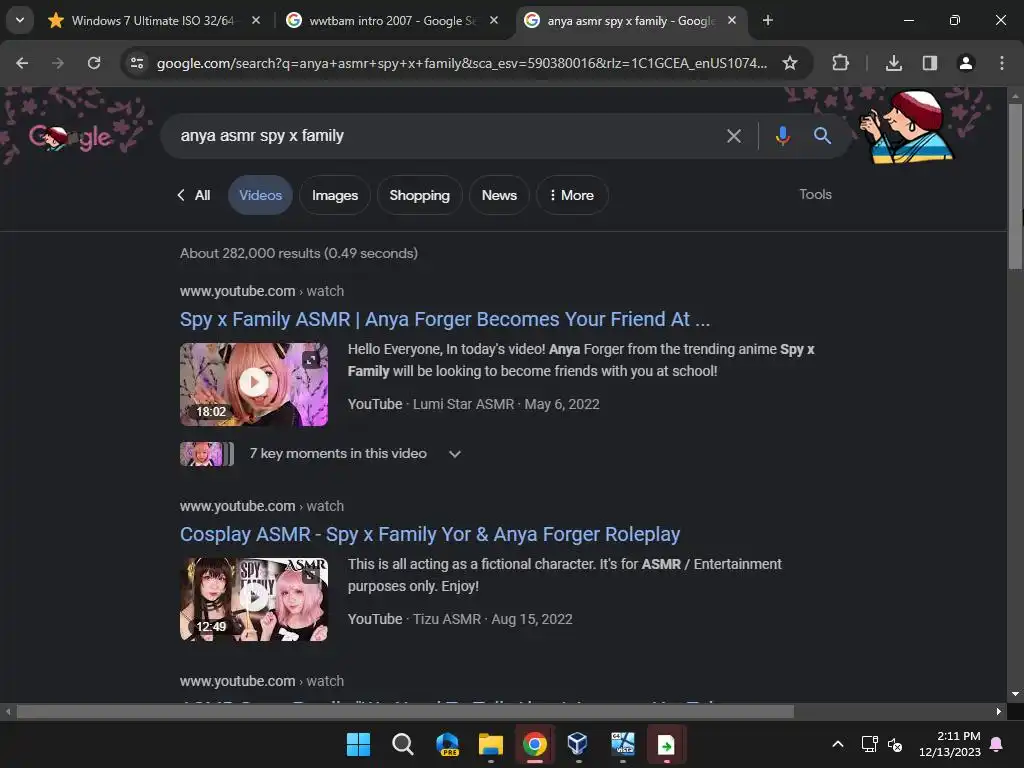Image resolution: width=1024 pixels, height=768 pixels.
Task: Submit search with magnifier icon
Action: [822, 136]
